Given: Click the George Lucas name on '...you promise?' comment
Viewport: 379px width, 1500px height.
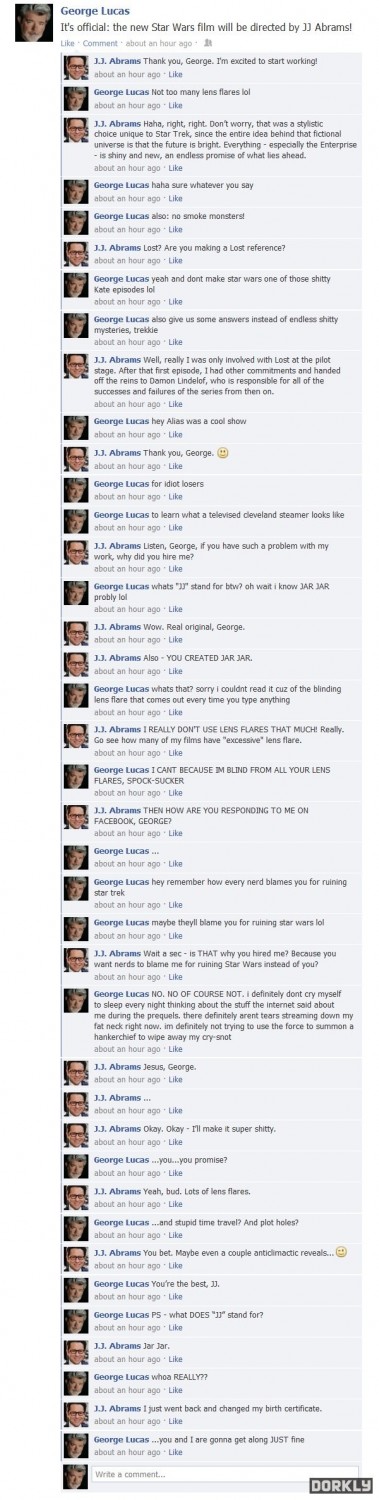Looking at the screenshot, I should coord(120,1158).
